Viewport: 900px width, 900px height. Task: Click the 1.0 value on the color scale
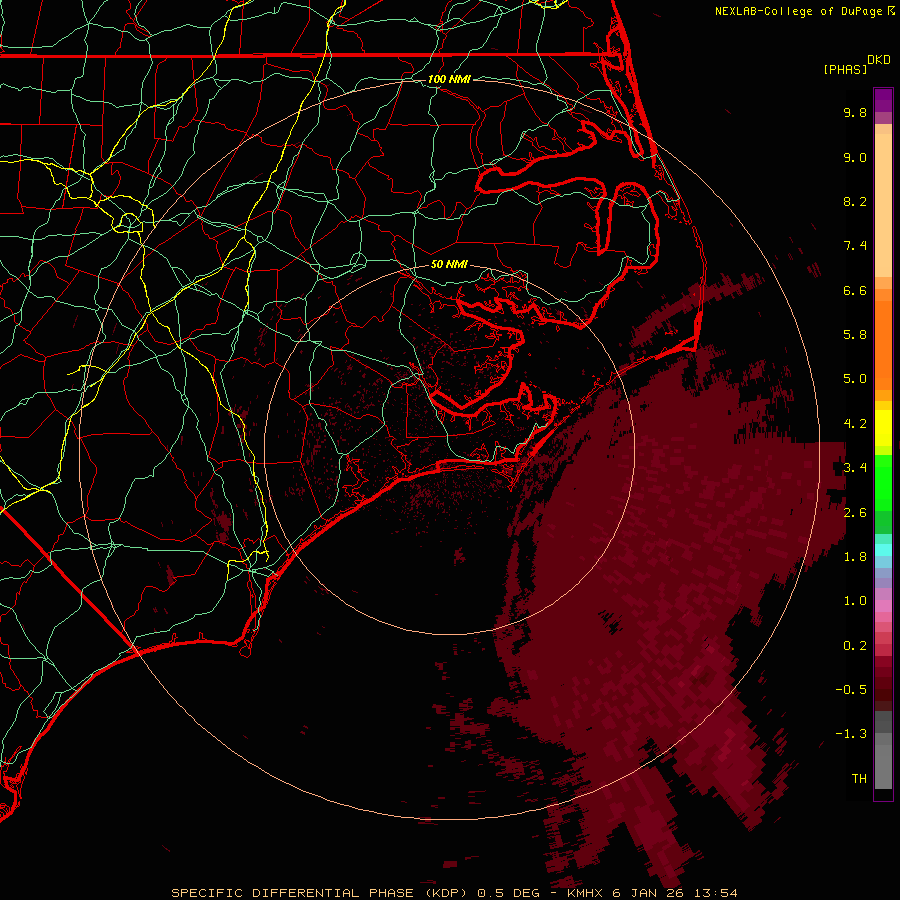[855, 601]
